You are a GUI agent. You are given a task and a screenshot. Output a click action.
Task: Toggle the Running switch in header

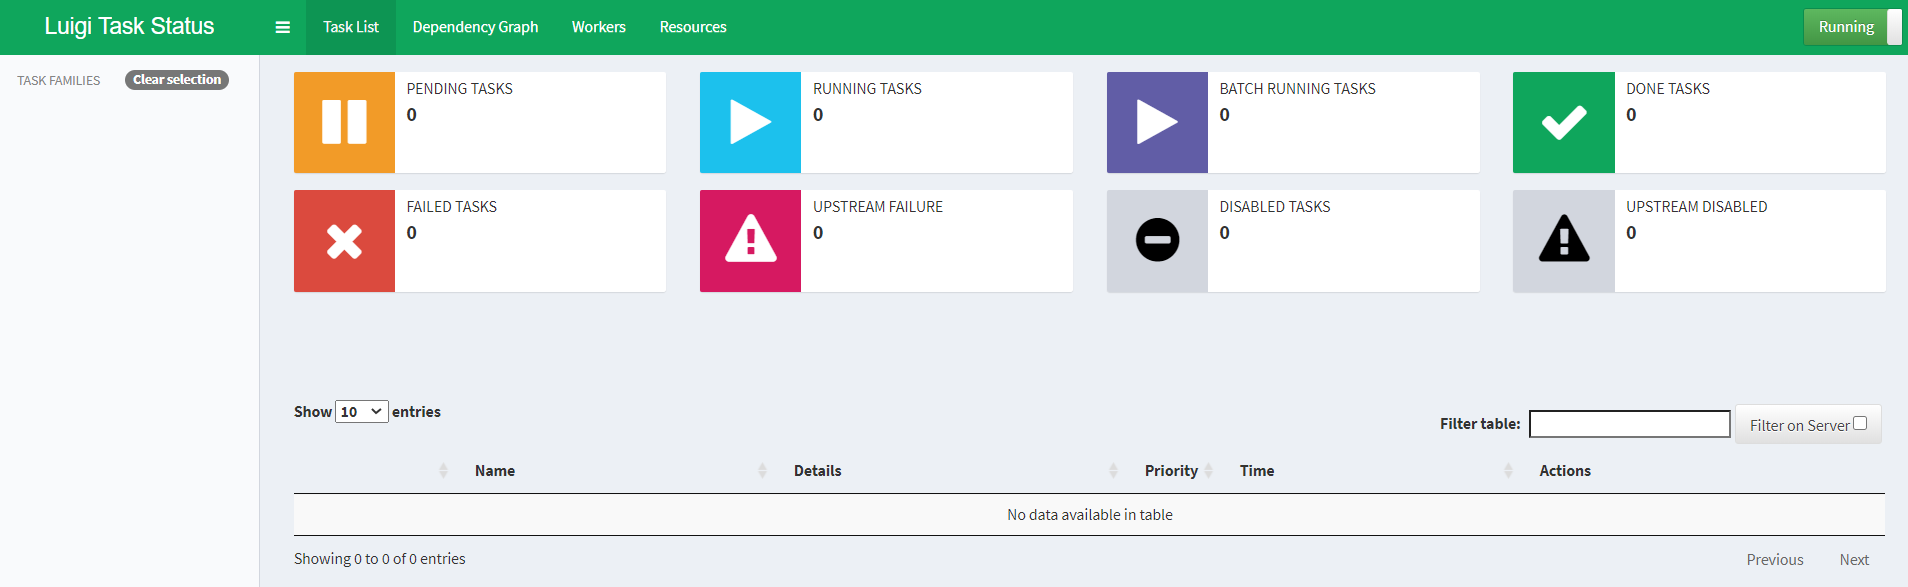pos(1852,27)
